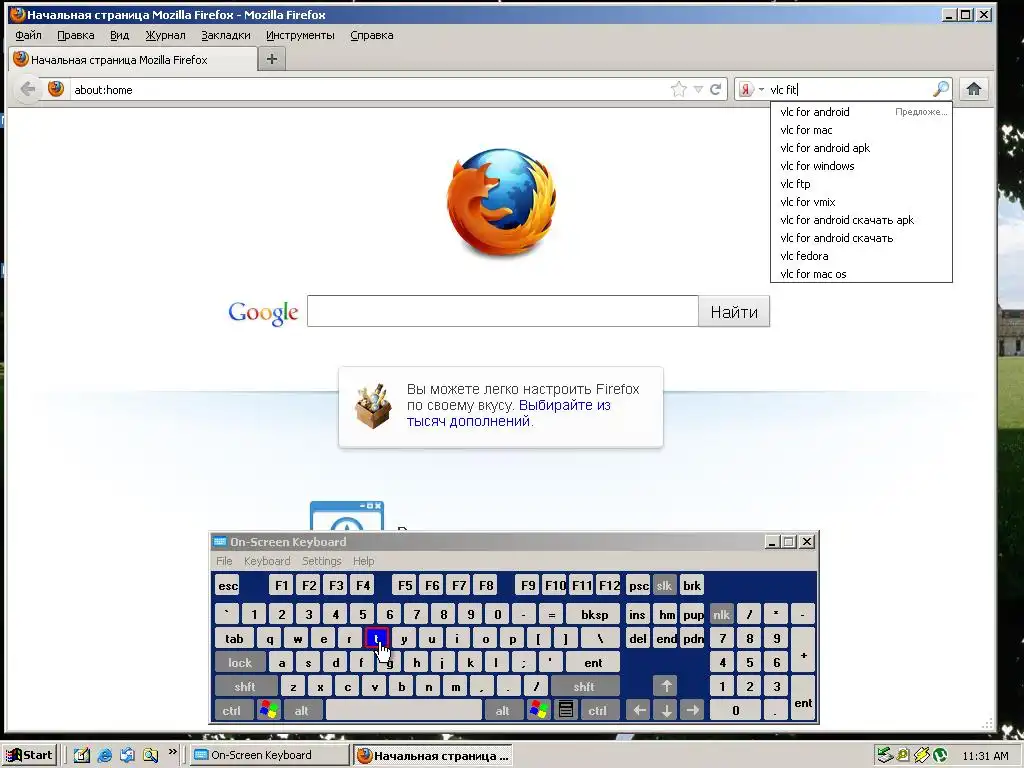The width and height of the screenshot is (1024, 768).
Task: Open the Журнал menu
Action: coord(165,35)
